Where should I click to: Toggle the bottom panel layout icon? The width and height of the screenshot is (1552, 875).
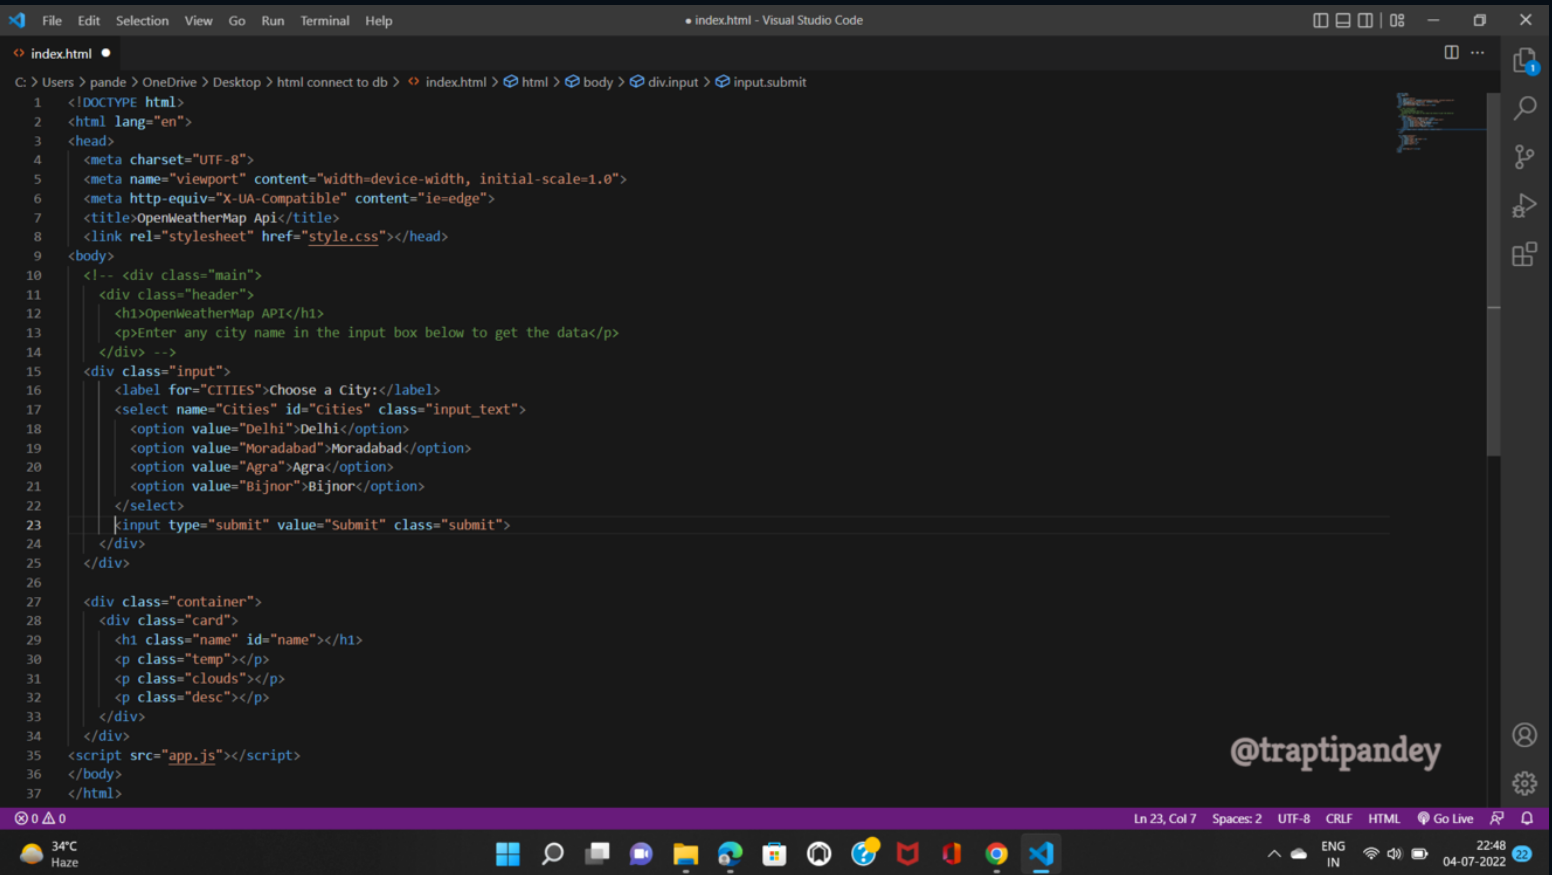coord(1343,20)
